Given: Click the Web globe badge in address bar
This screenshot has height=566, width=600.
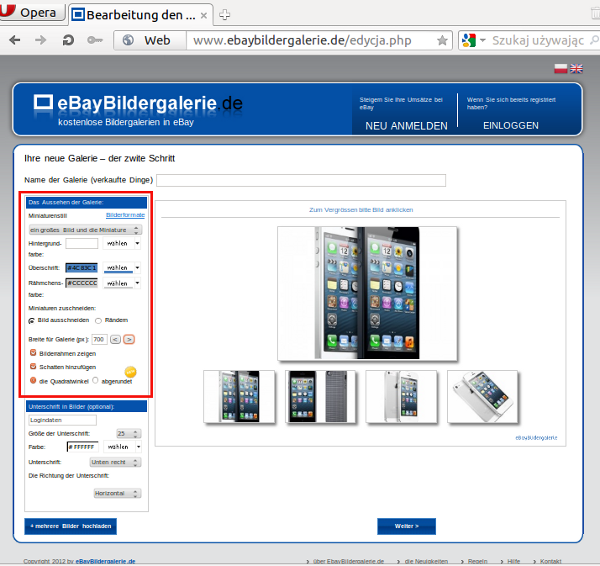Looking at the screenshot, I should point(150,40).
